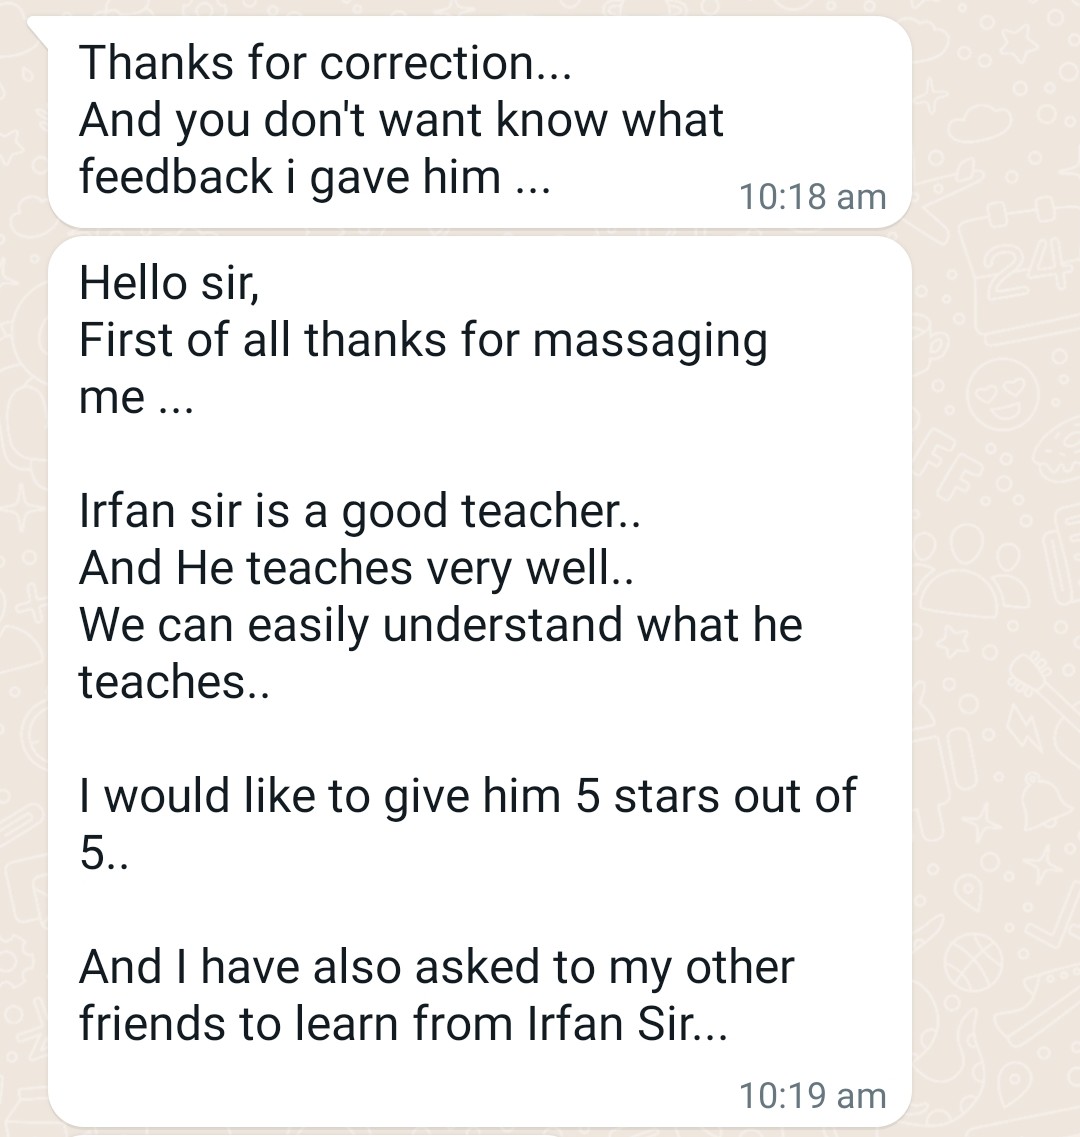Tap the word "understand" in the feedback message
This screenshot has width=1080, height=1137.
[x=503, y=625]
